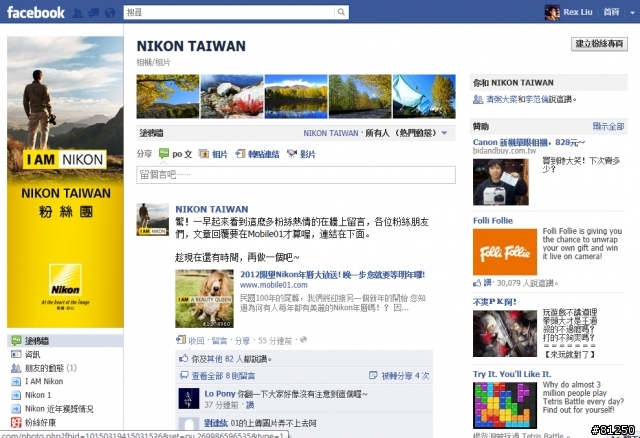Image resolution: width=640 pixels, height=438 pixels.
Task: Select 相片 share option
Action: click(x=213, y=154)
